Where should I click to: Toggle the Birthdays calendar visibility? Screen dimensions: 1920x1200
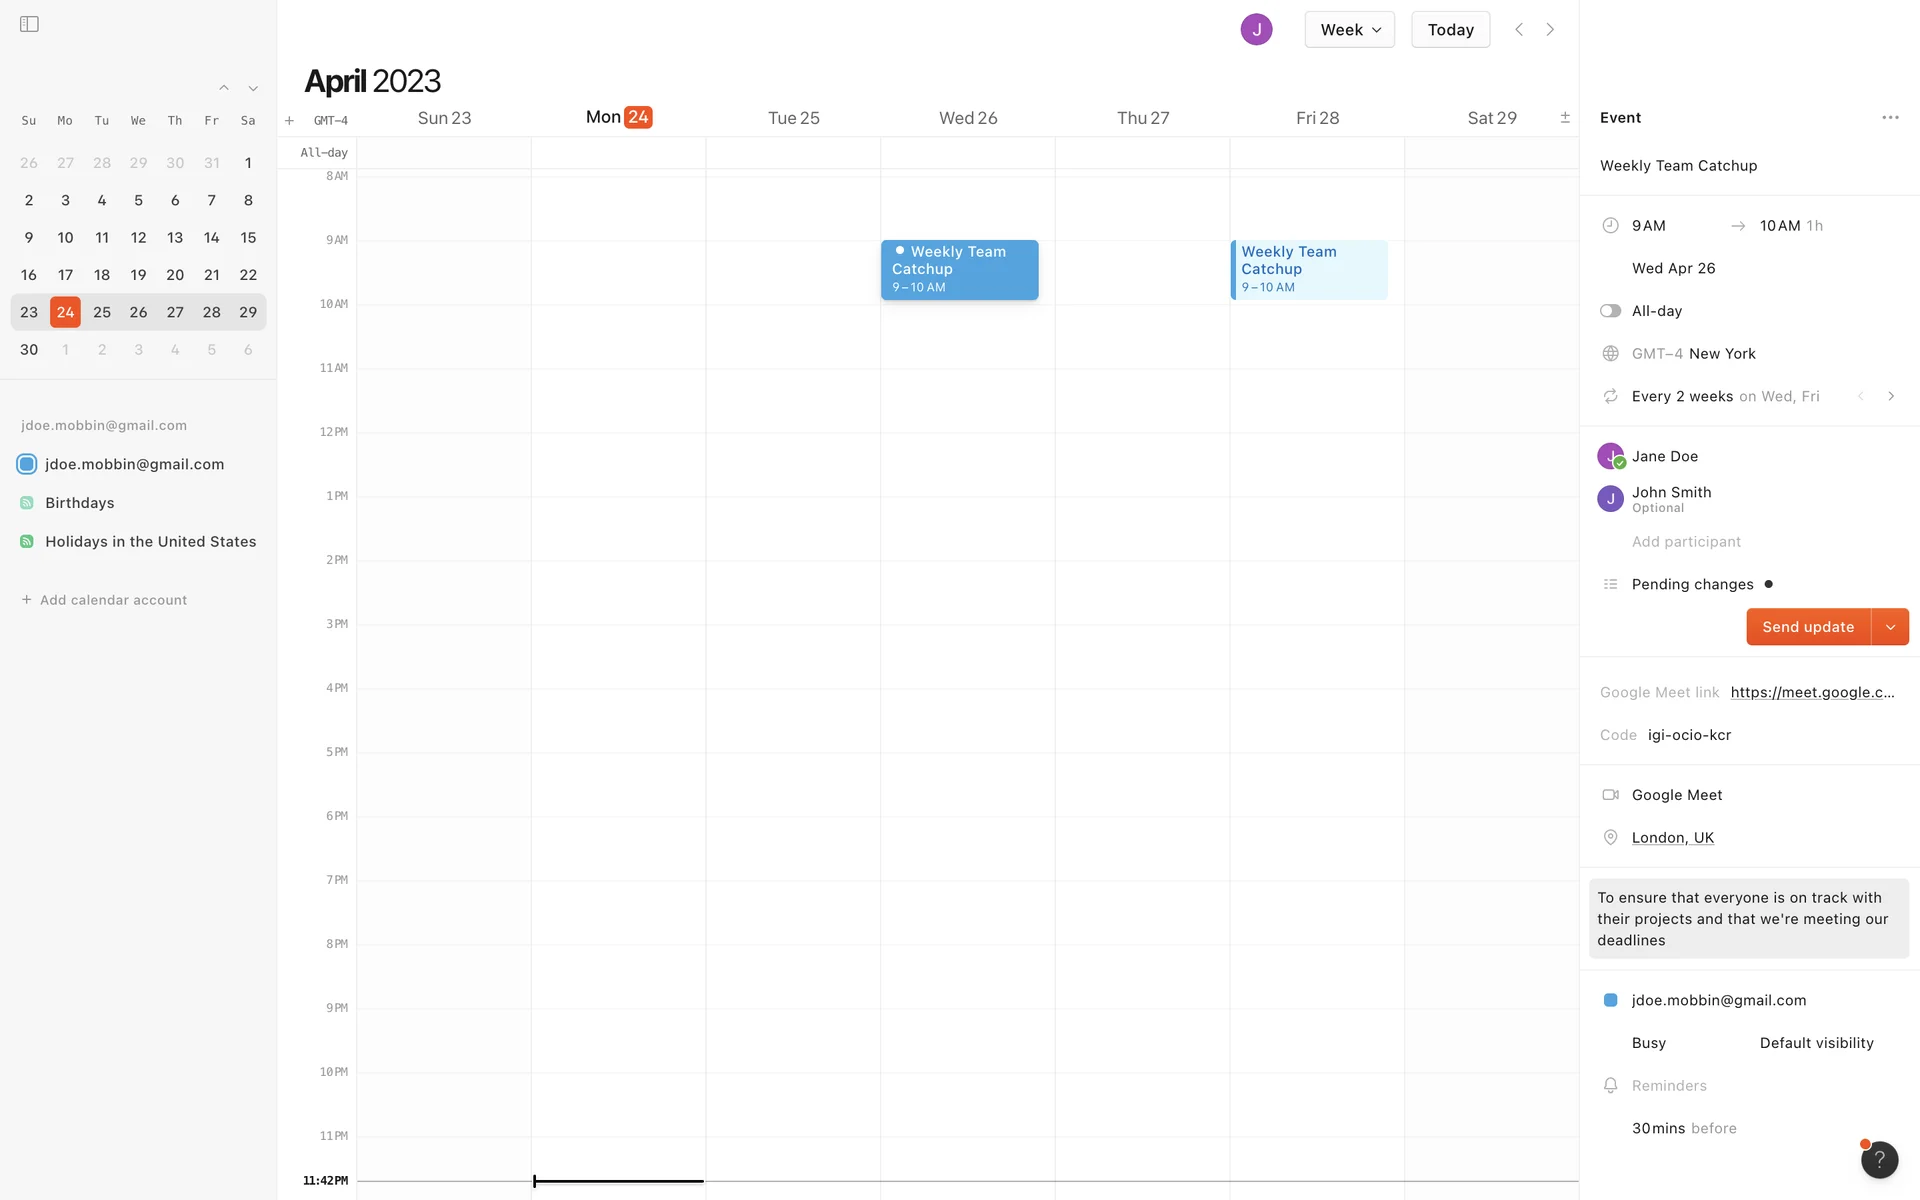pos(27,503)
